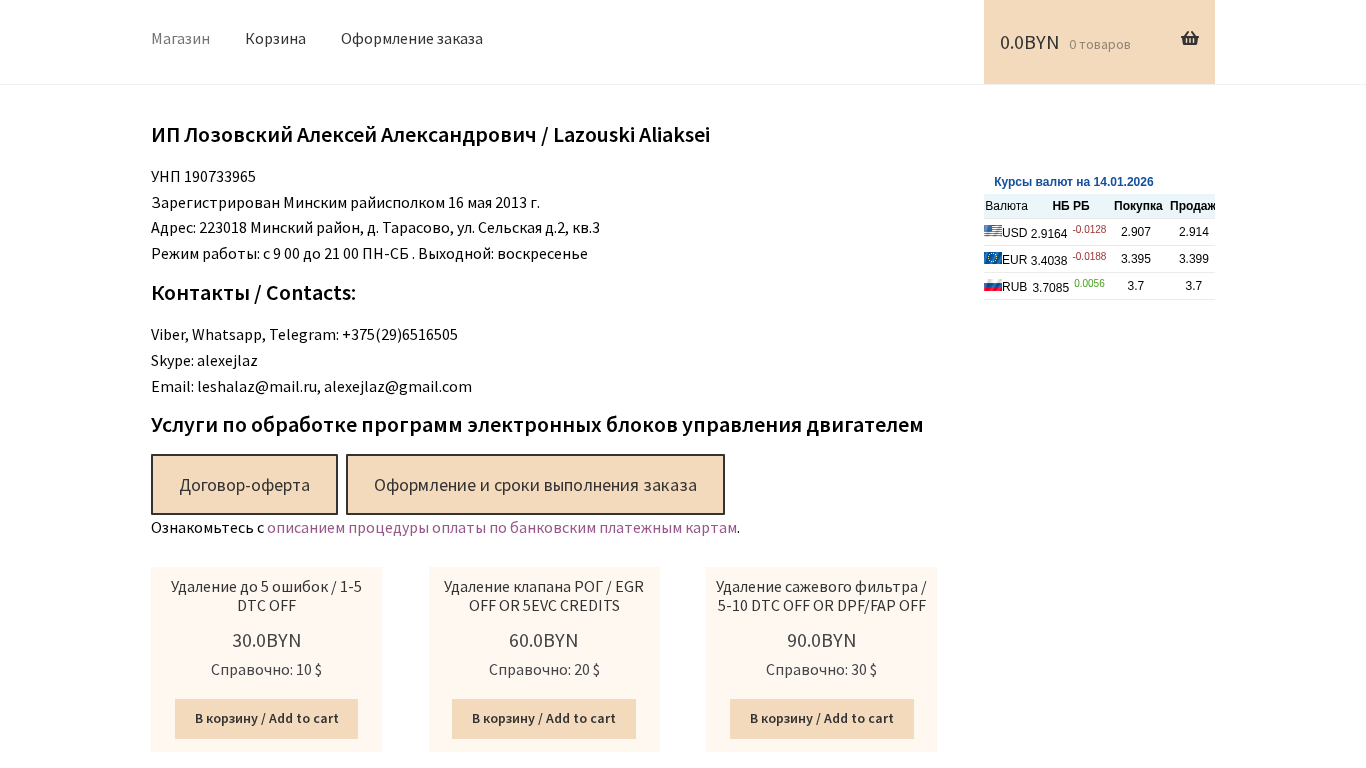The image size is (1366, 768).
Task: Open the 1-5 DTC OFF product title
Action: point(266,596)
